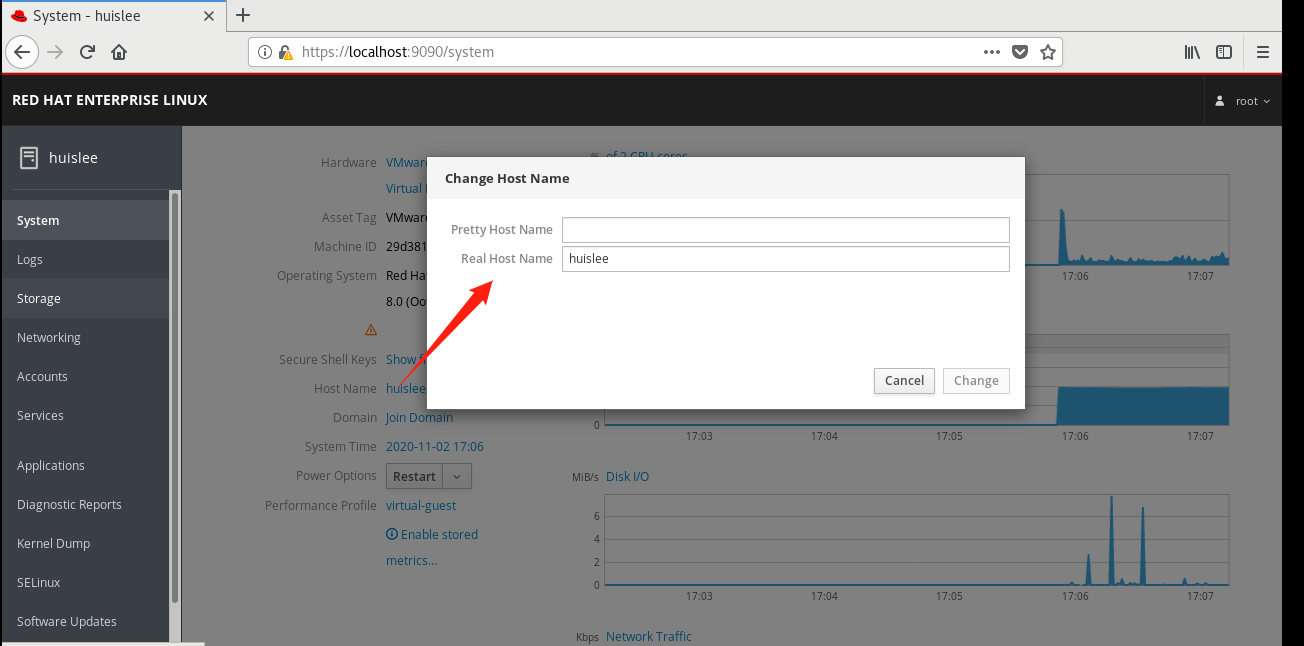1304x646 pixels.
Task: Open the Firefox library icon
Action: tap(1192, 52)
